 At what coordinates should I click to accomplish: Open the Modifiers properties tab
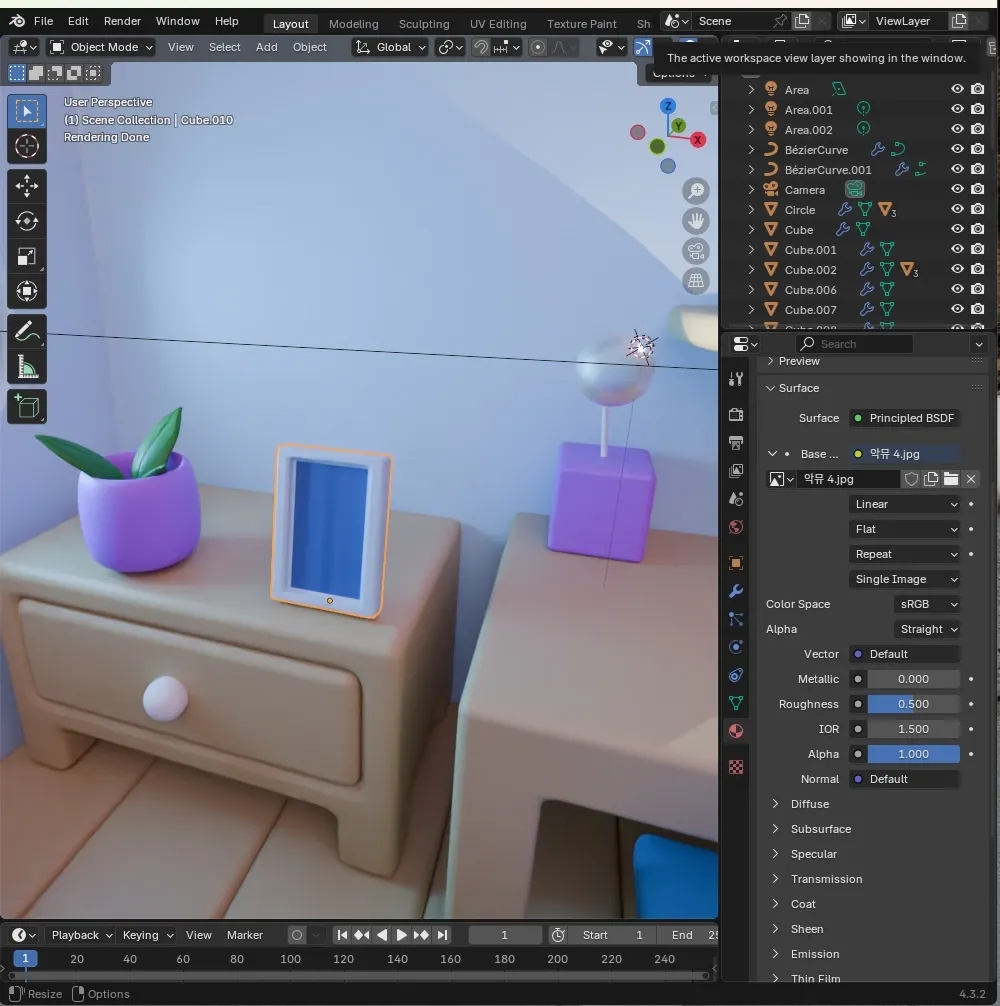[736, 591]
